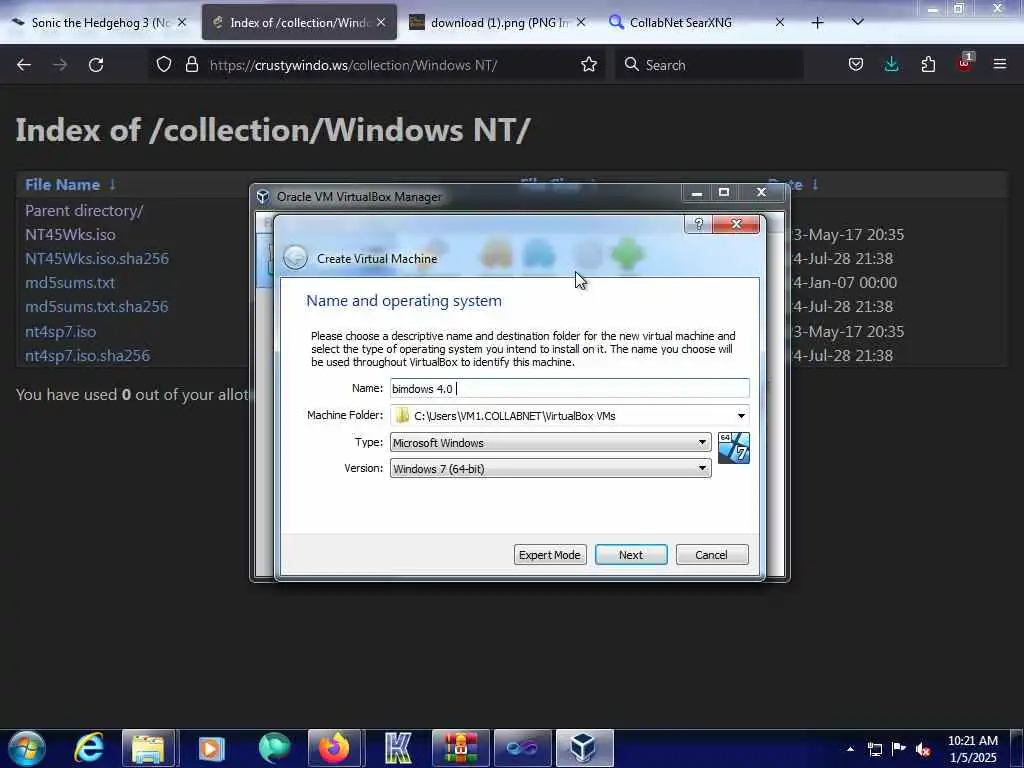The image size is (1024, 768).
Task: Launch Internet Explorer from taskbar
Action: click(x=89, y=748)
